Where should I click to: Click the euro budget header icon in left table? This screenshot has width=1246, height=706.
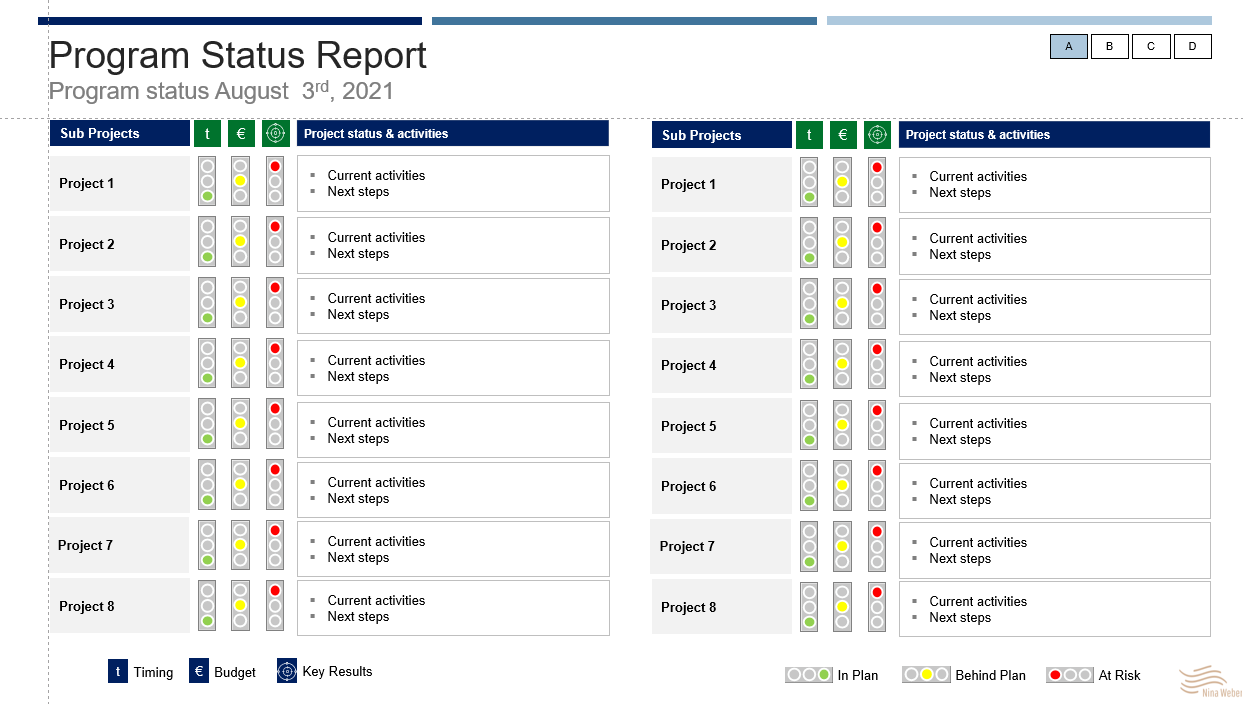tap(241, 133)
